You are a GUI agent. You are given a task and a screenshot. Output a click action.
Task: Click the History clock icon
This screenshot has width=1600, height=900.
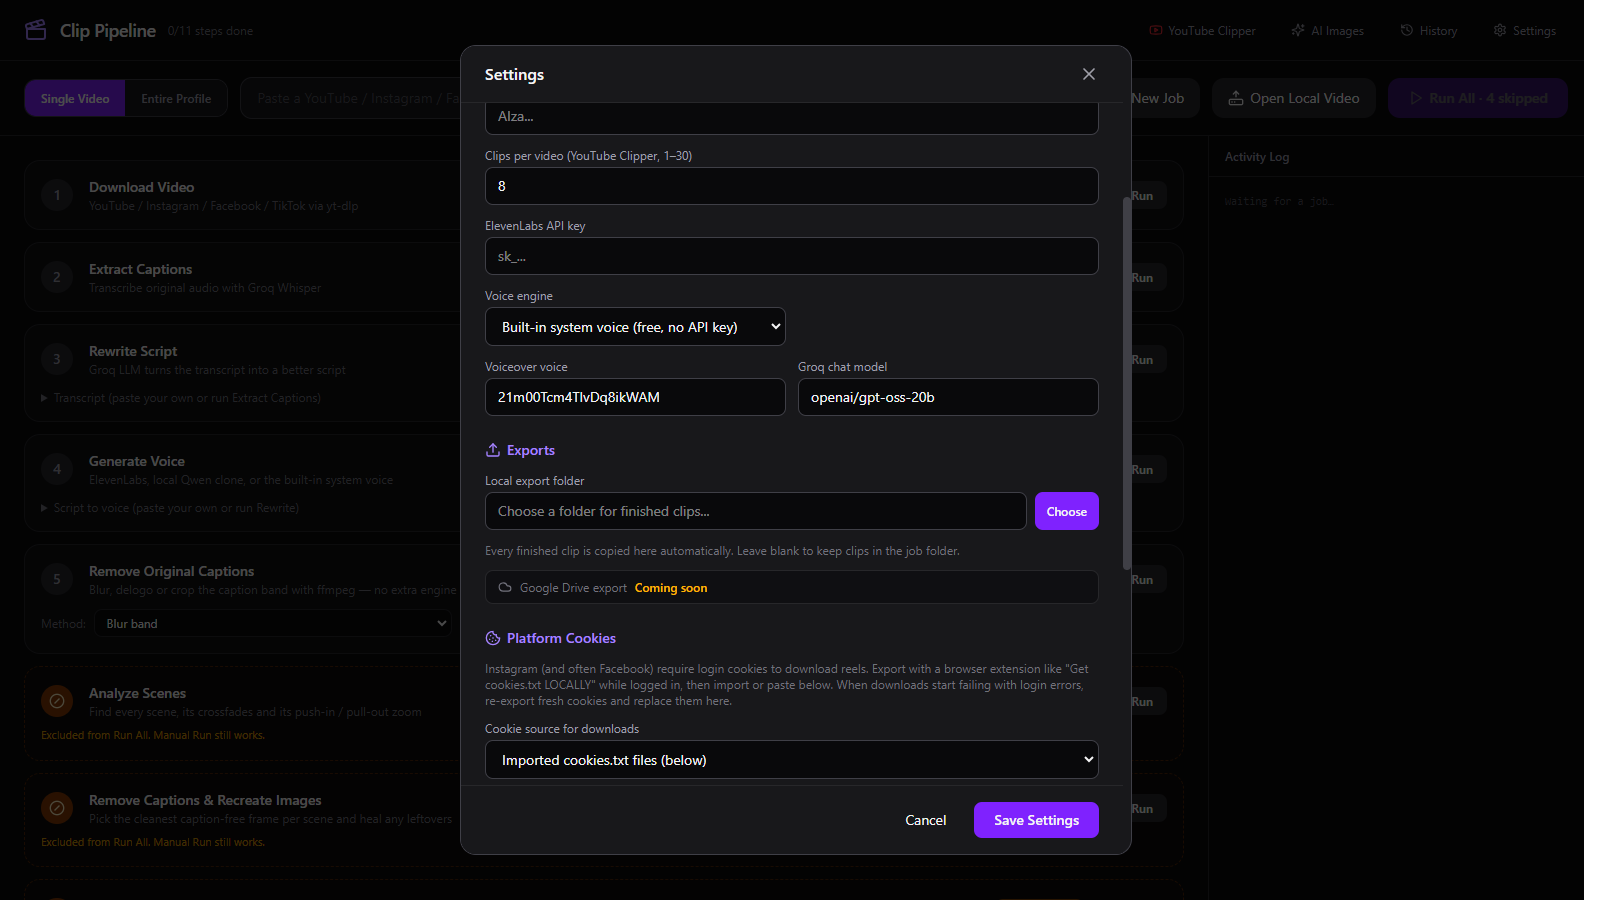click(x=1407, y=31)
